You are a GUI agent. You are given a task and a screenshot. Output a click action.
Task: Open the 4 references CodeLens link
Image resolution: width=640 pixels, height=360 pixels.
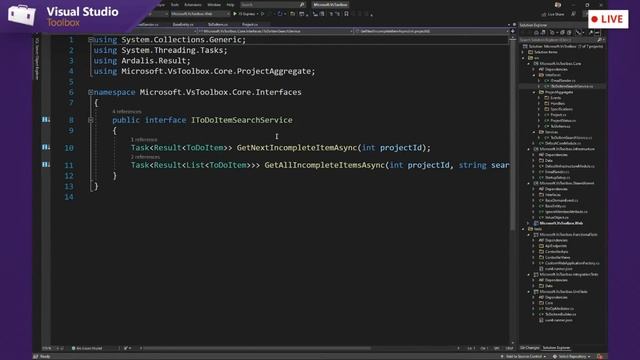(x=127, y=111)
